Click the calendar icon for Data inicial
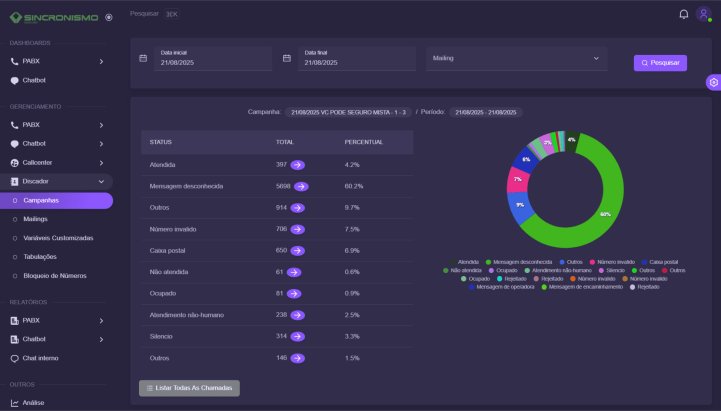This screenshot has width=721, height=411. pos(143,58)
